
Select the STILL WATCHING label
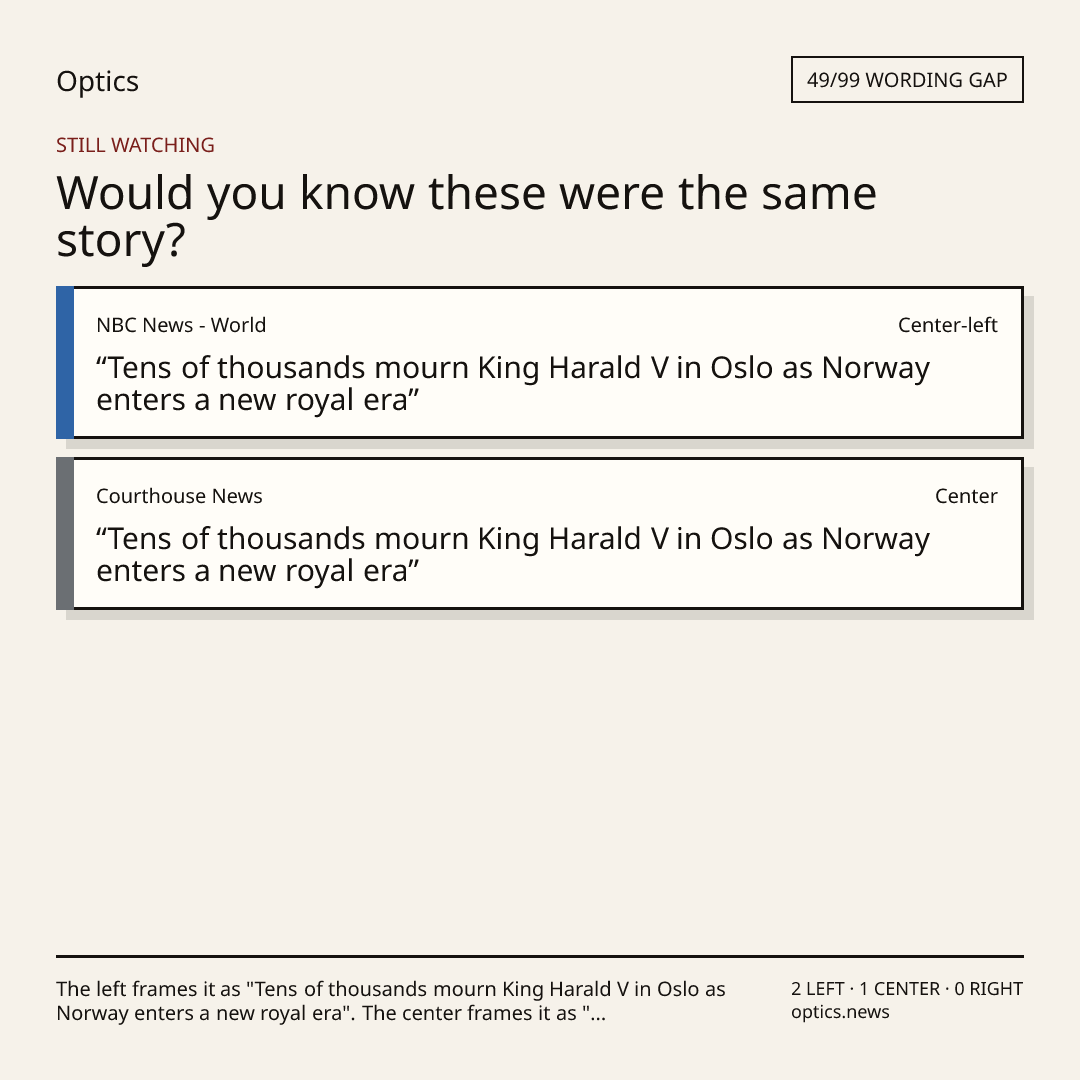135,145
